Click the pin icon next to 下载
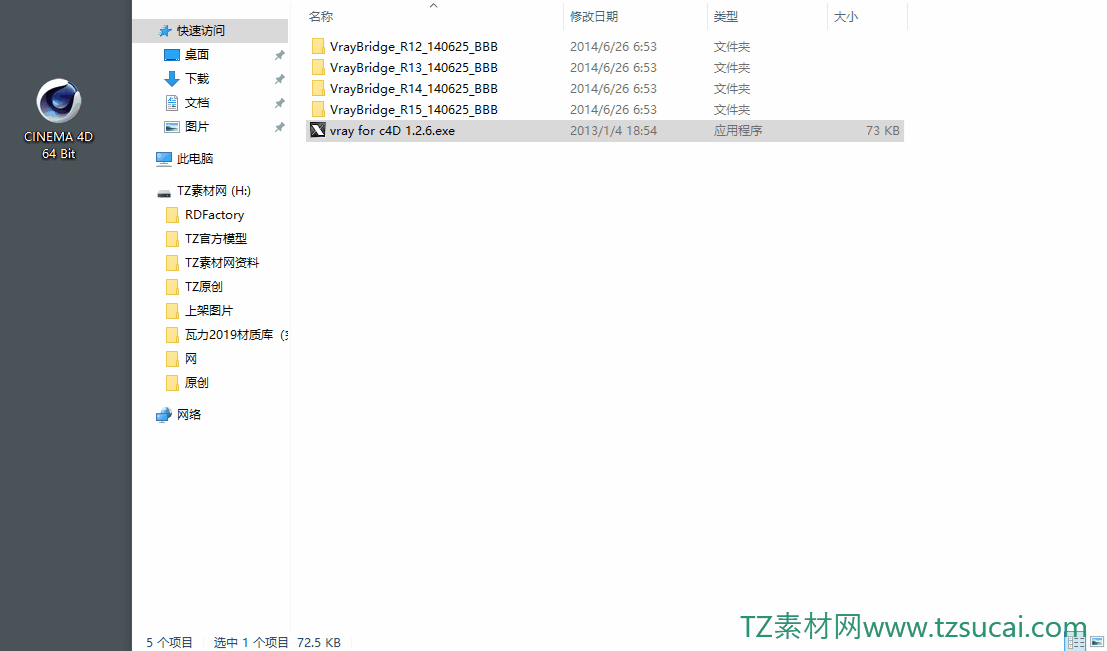Viewport: 1107px width, 651px height. [280, 79]
